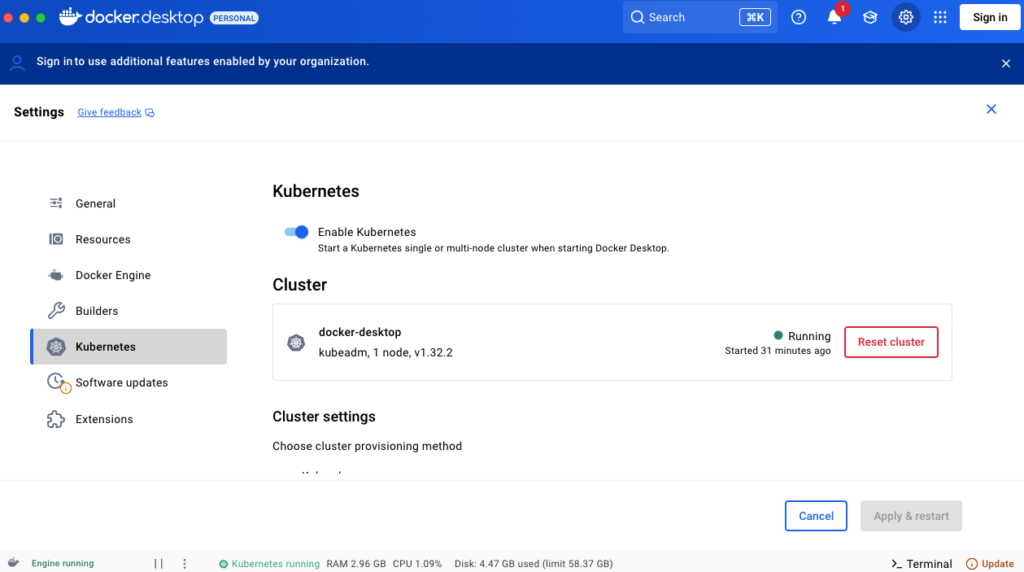Click the Kubernetes running status icon

[223, 564]
